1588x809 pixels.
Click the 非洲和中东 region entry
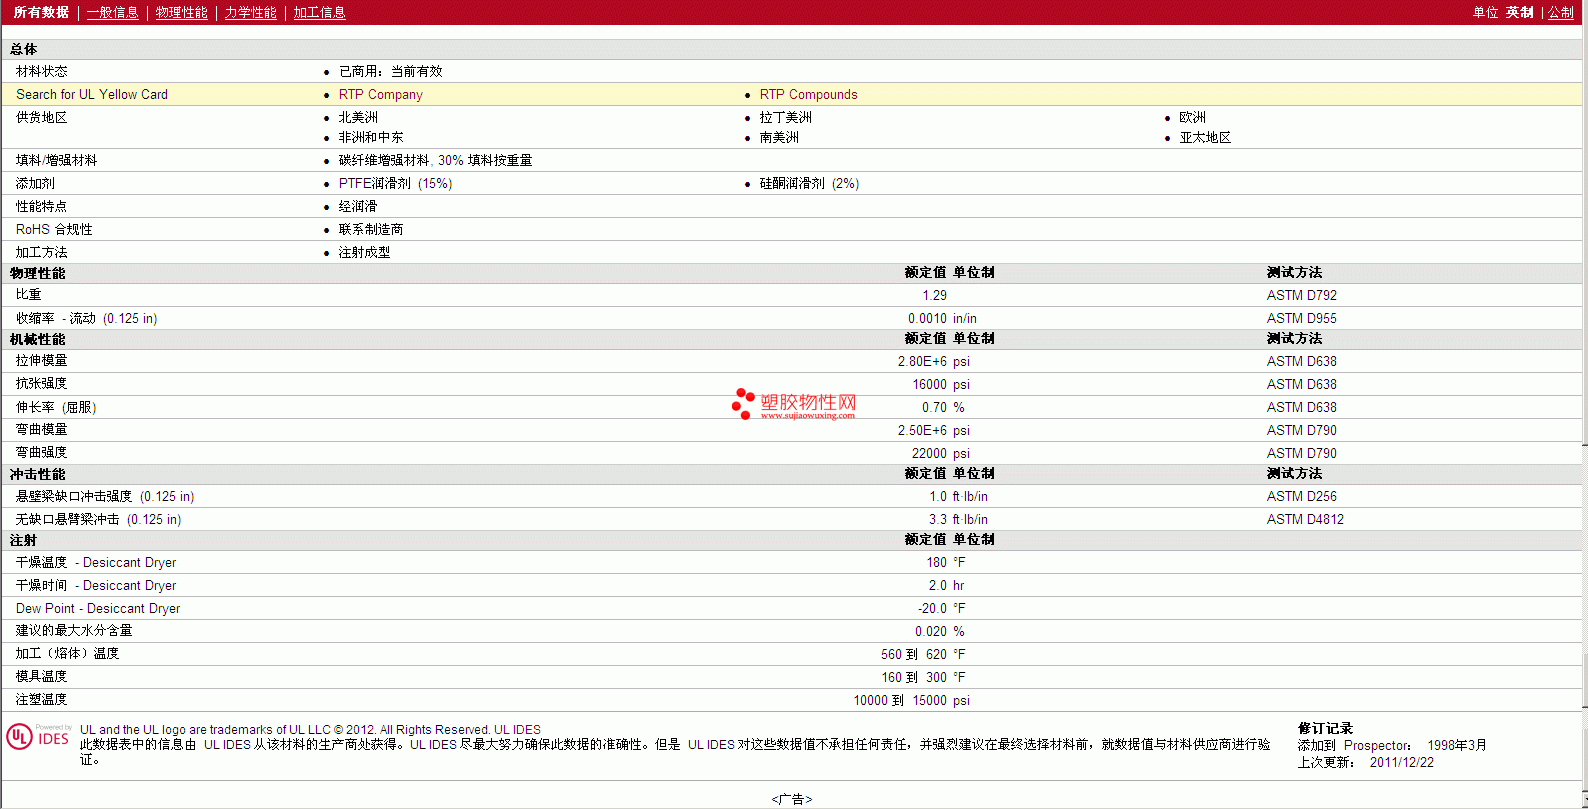(x=371, y=137)
